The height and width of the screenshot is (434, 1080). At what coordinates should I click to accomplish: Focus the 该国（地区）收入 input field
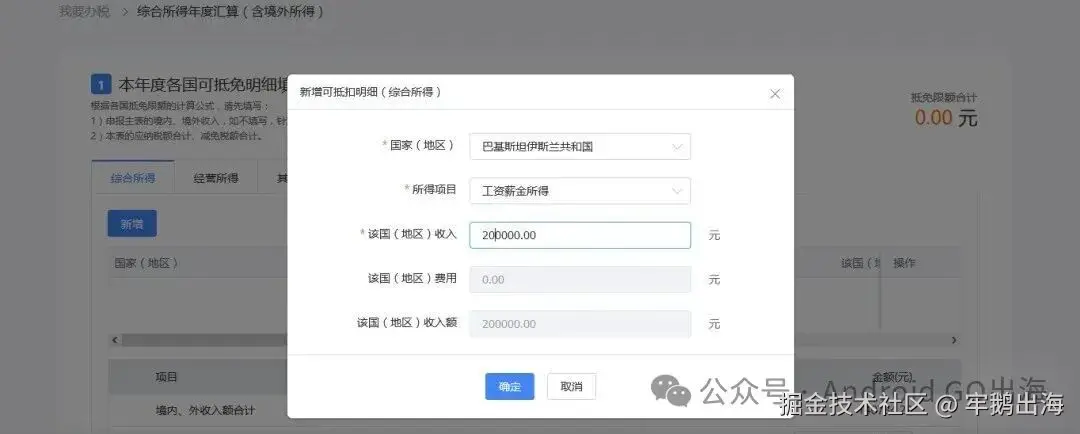(580, 235)
